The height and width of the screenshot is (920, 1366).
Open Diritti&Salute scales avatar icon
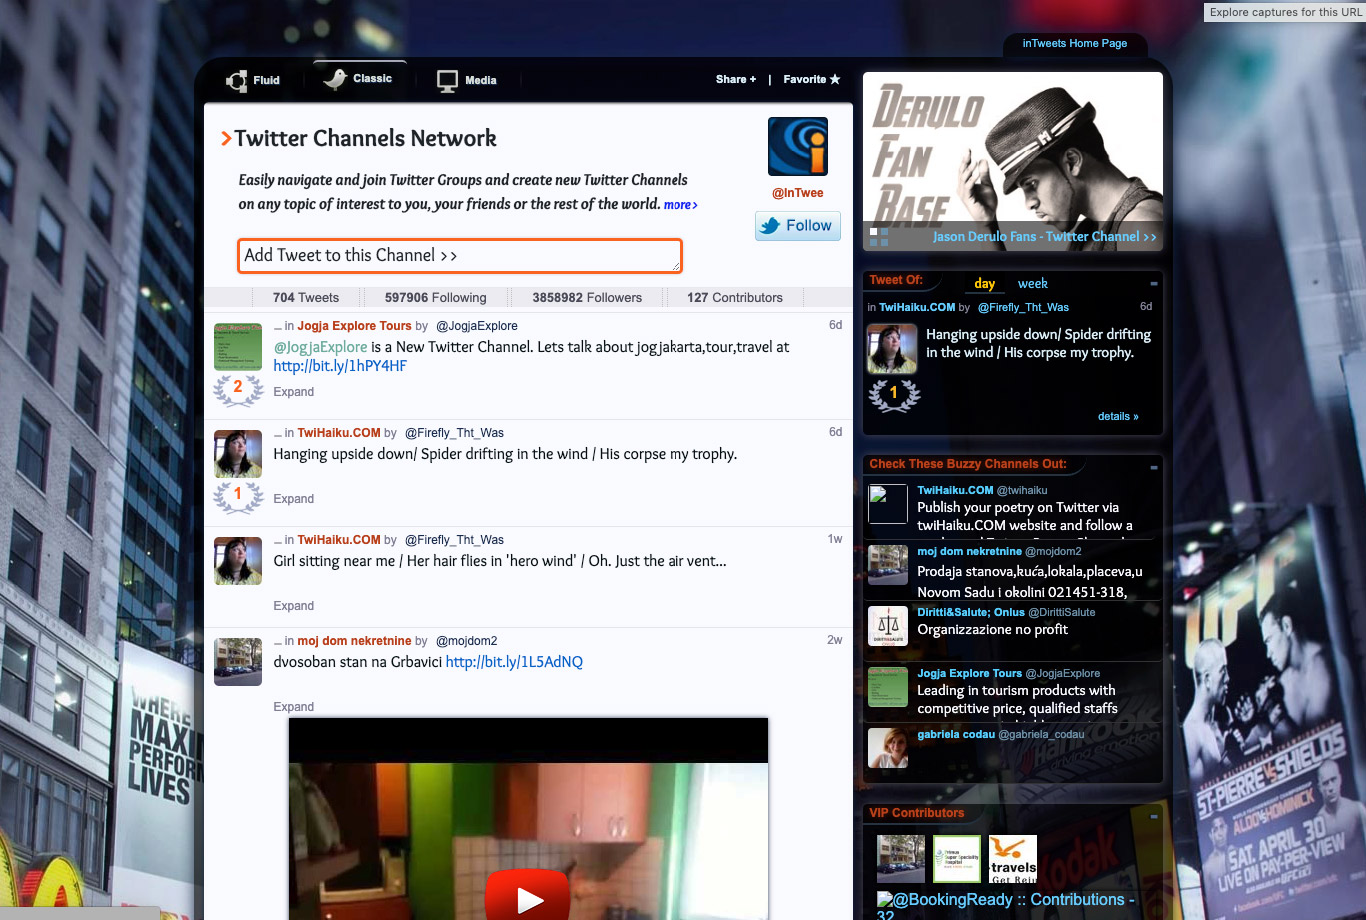[x=888, y=627]
